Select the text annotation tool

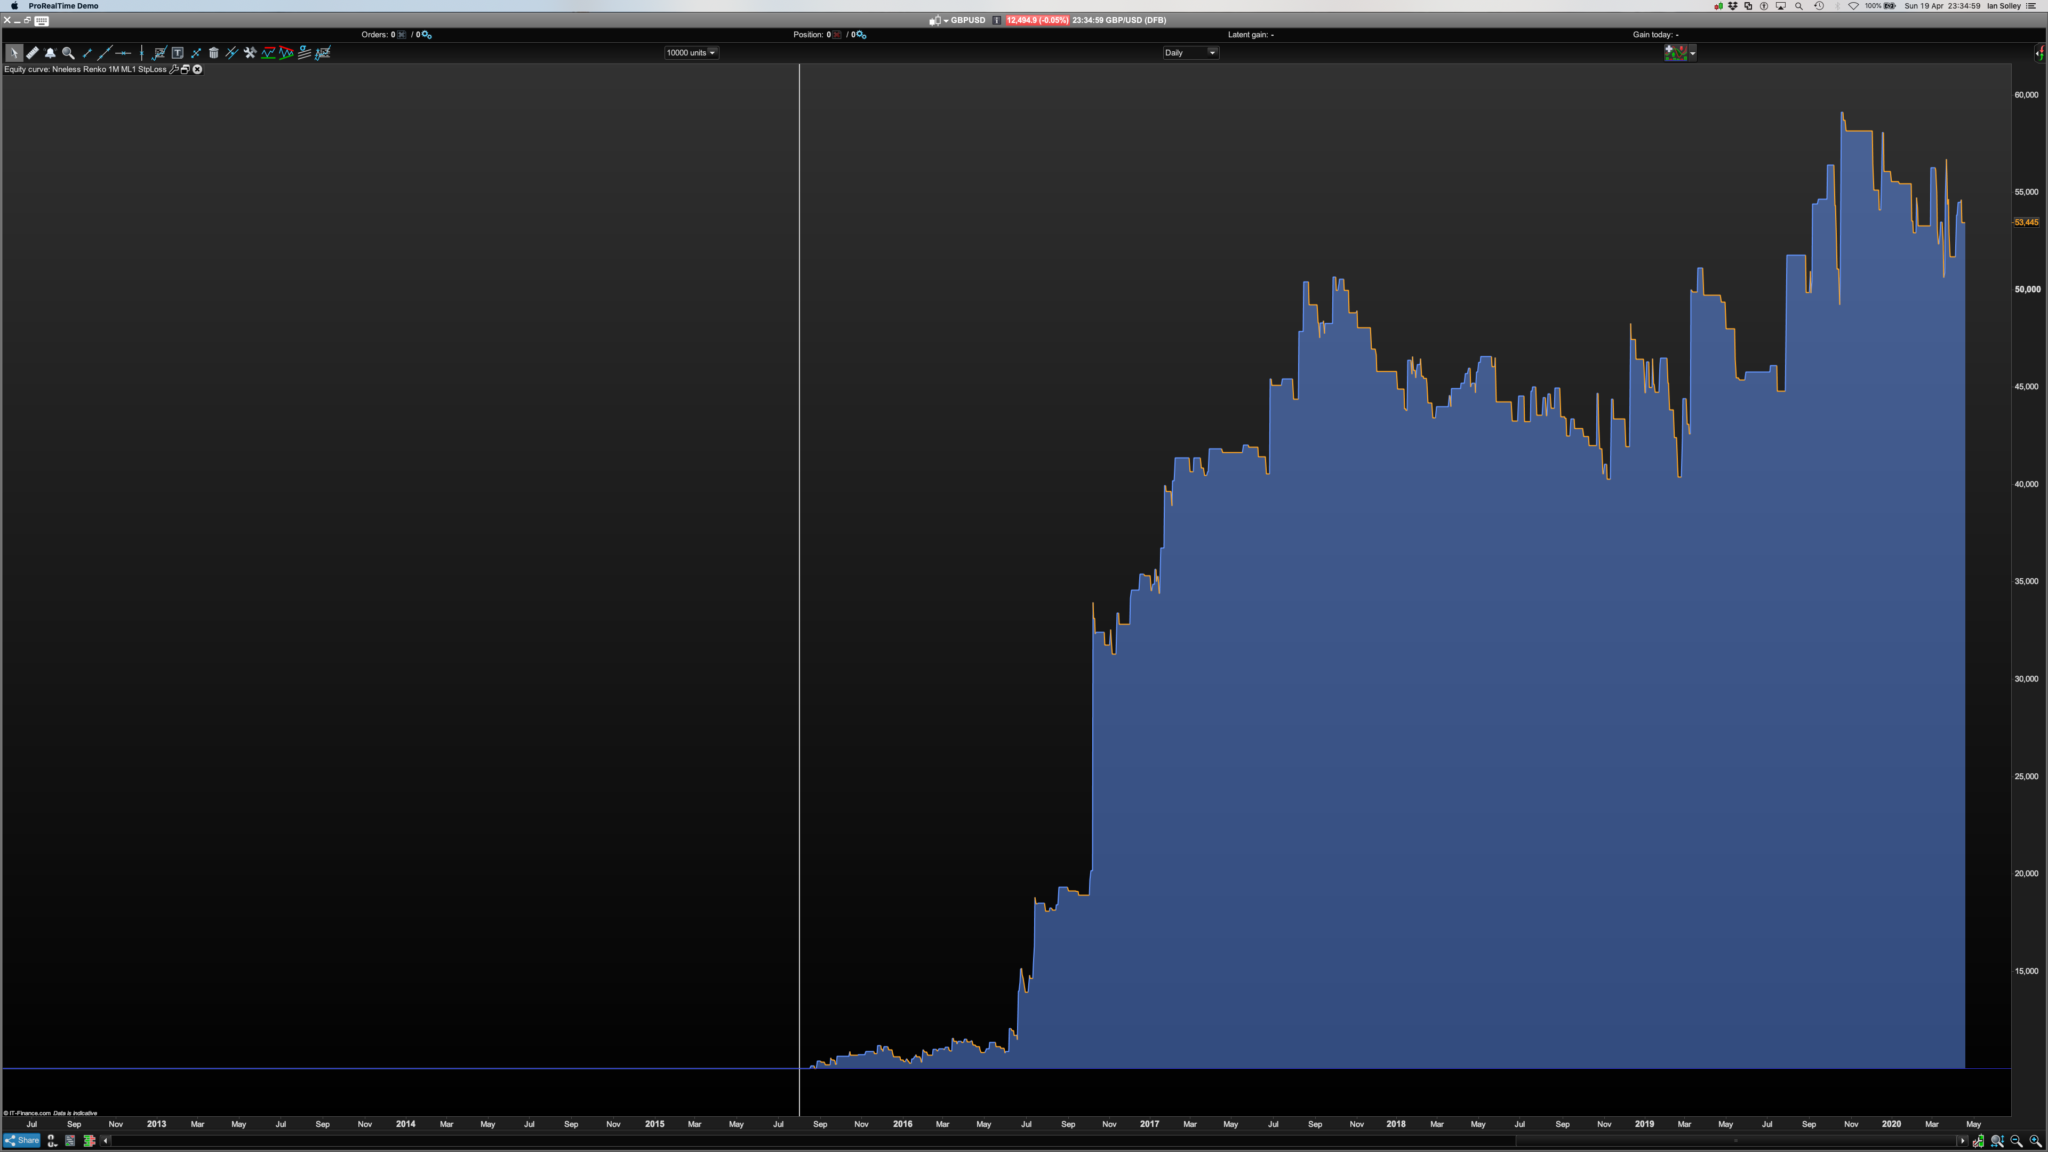coord(177,53)
